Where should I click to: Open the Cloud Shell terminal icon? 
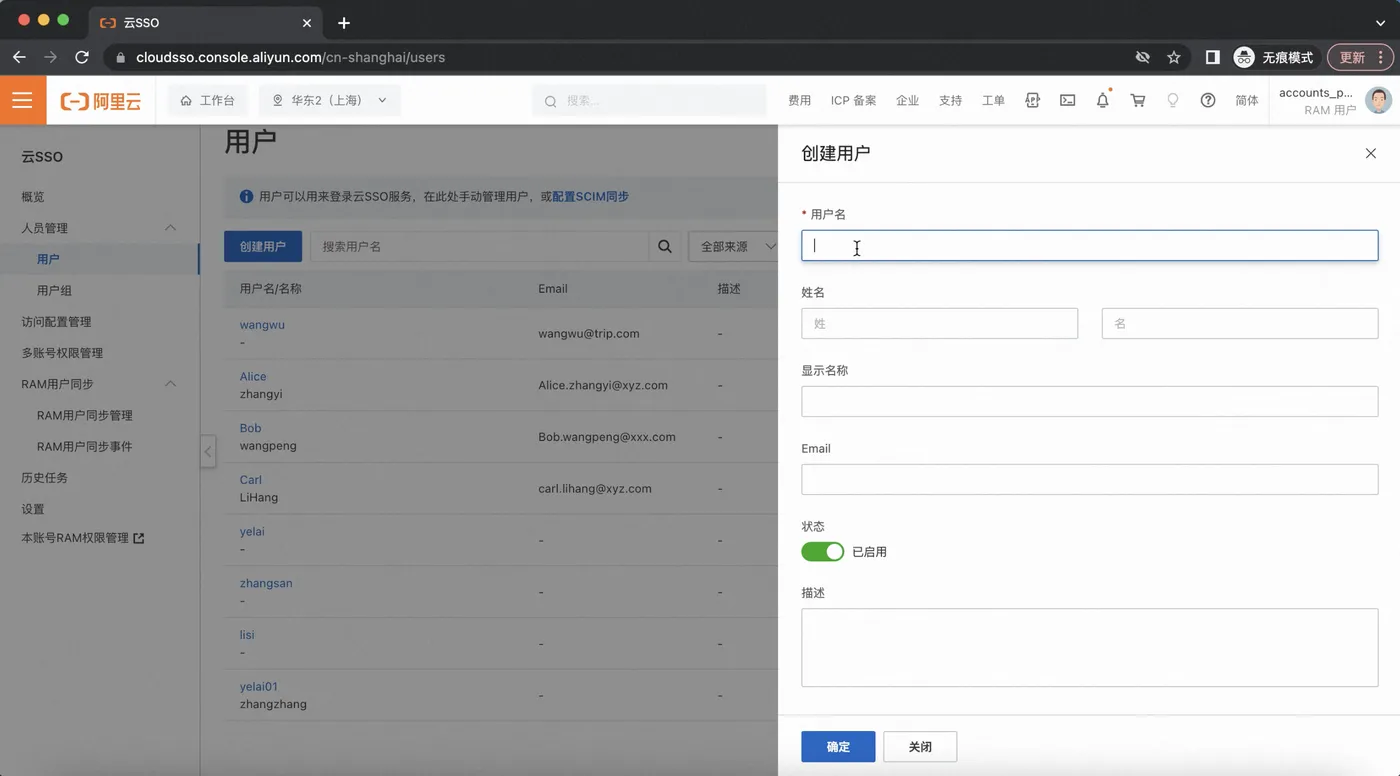click(x=1068, y=100)
